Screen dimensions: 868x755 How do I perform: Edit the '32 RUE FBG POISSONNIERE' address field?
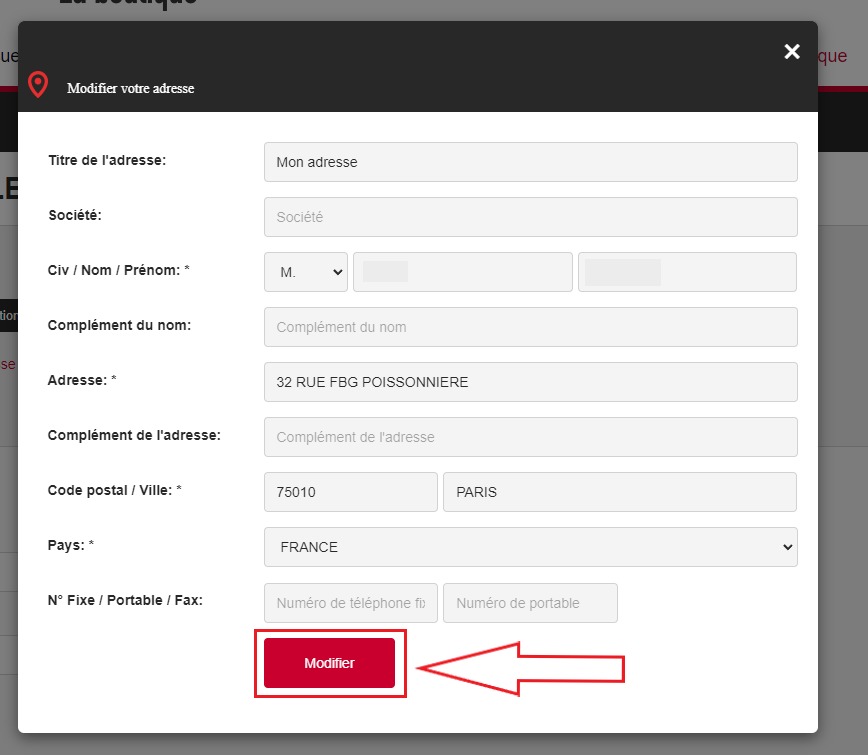pos(530,382)
